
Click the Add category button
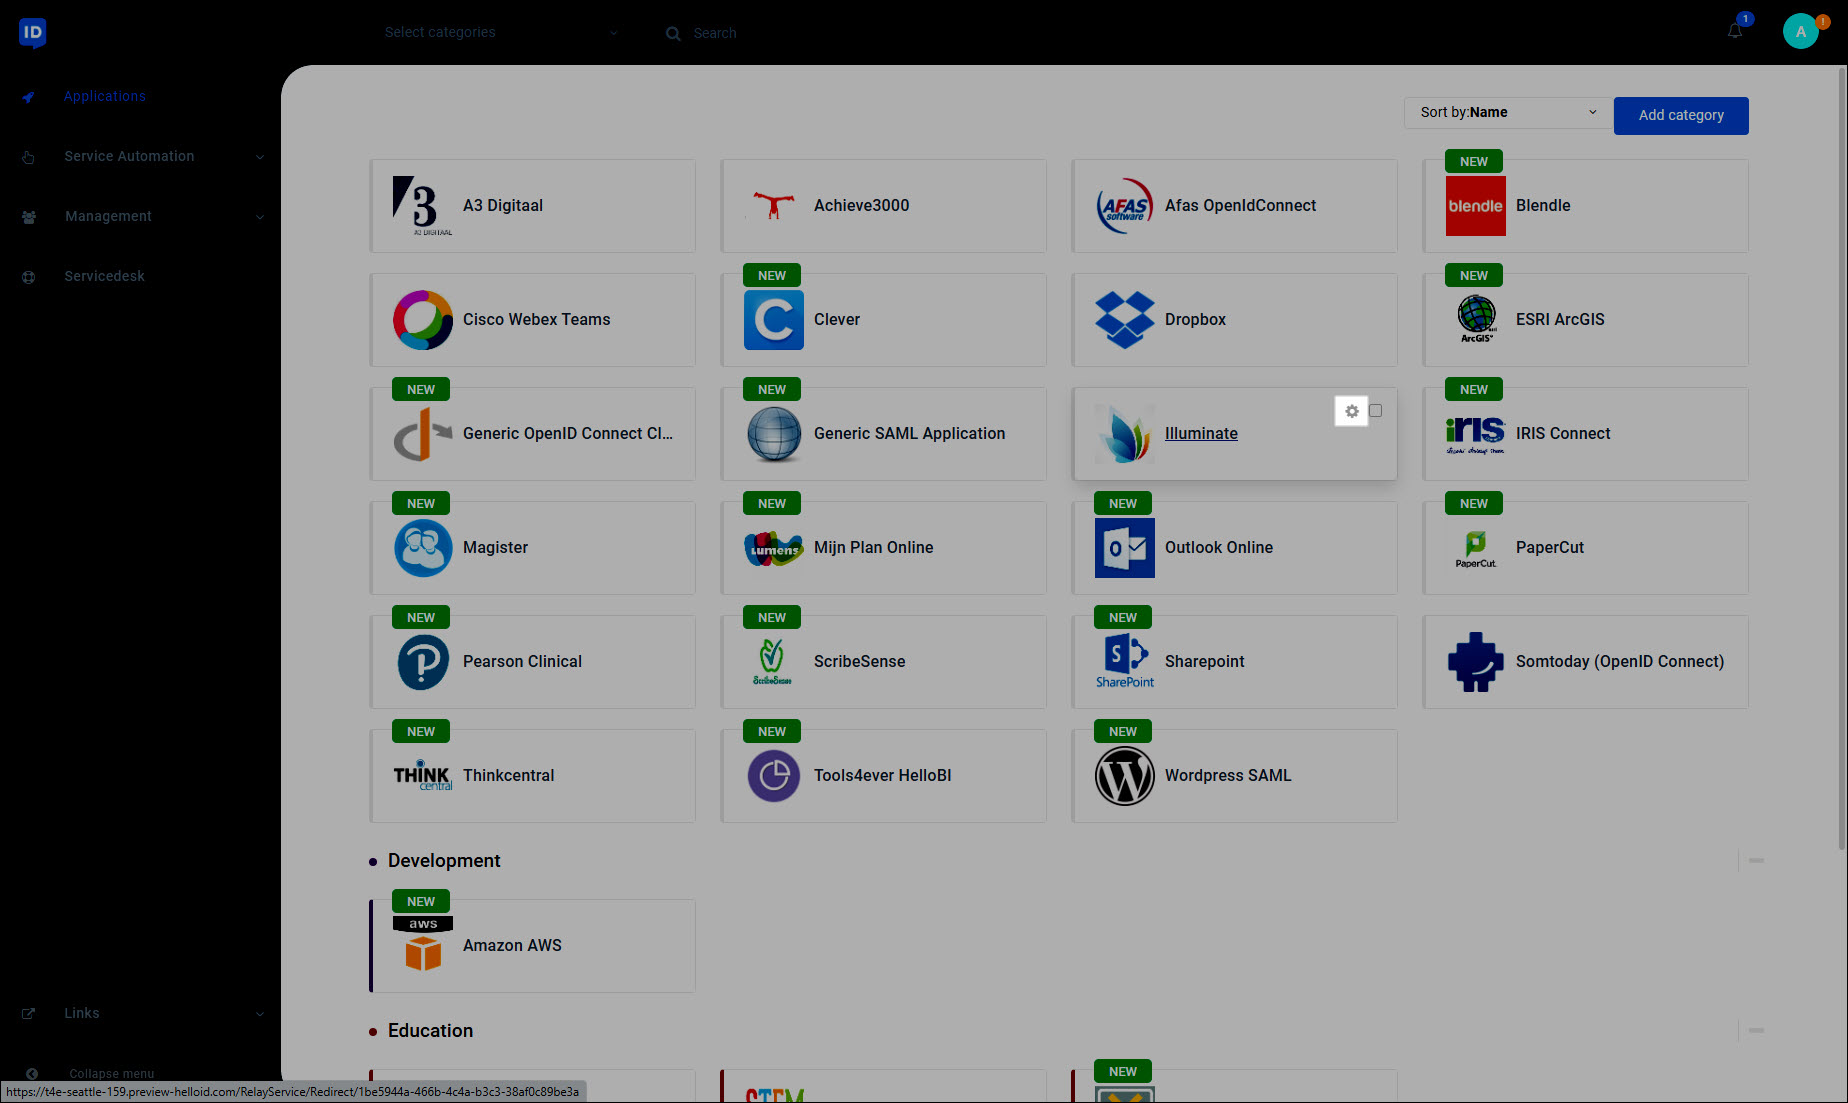point(1681,115)
